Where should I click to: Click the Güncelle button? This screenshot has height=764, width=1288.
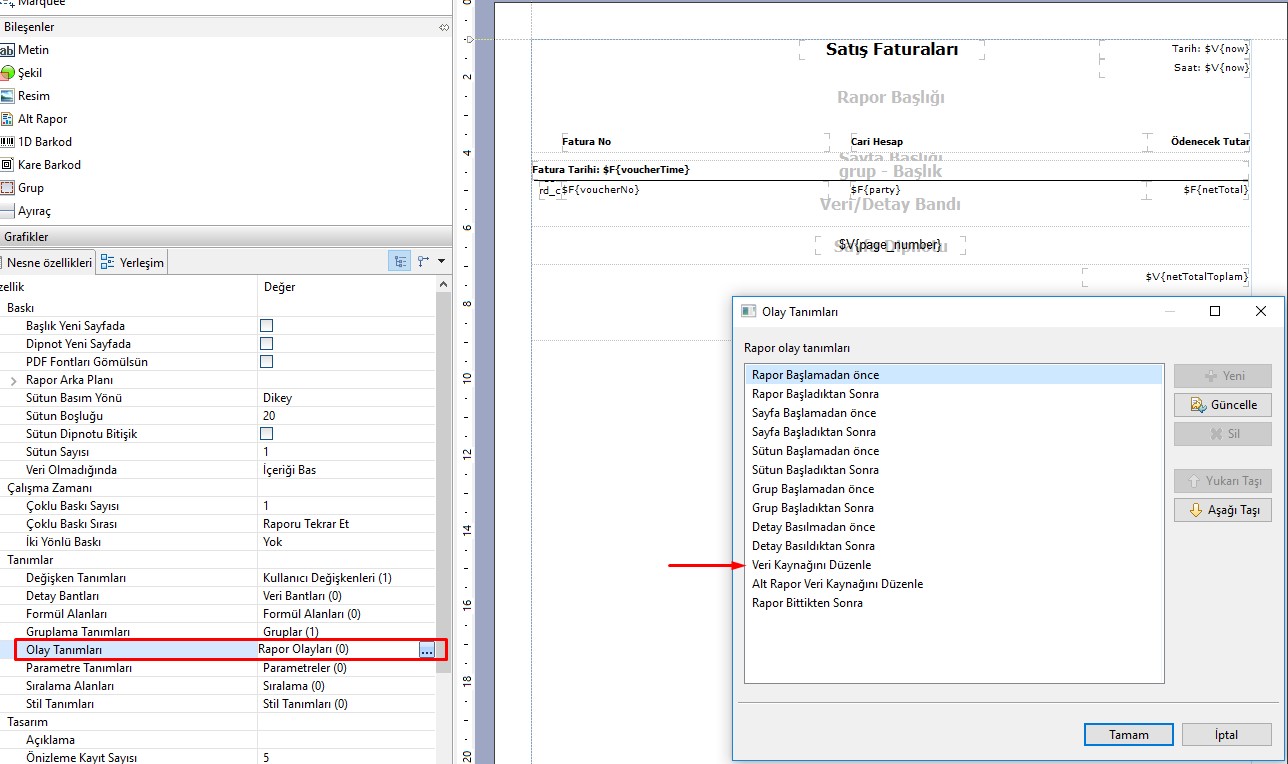[x=1222, y=405]
